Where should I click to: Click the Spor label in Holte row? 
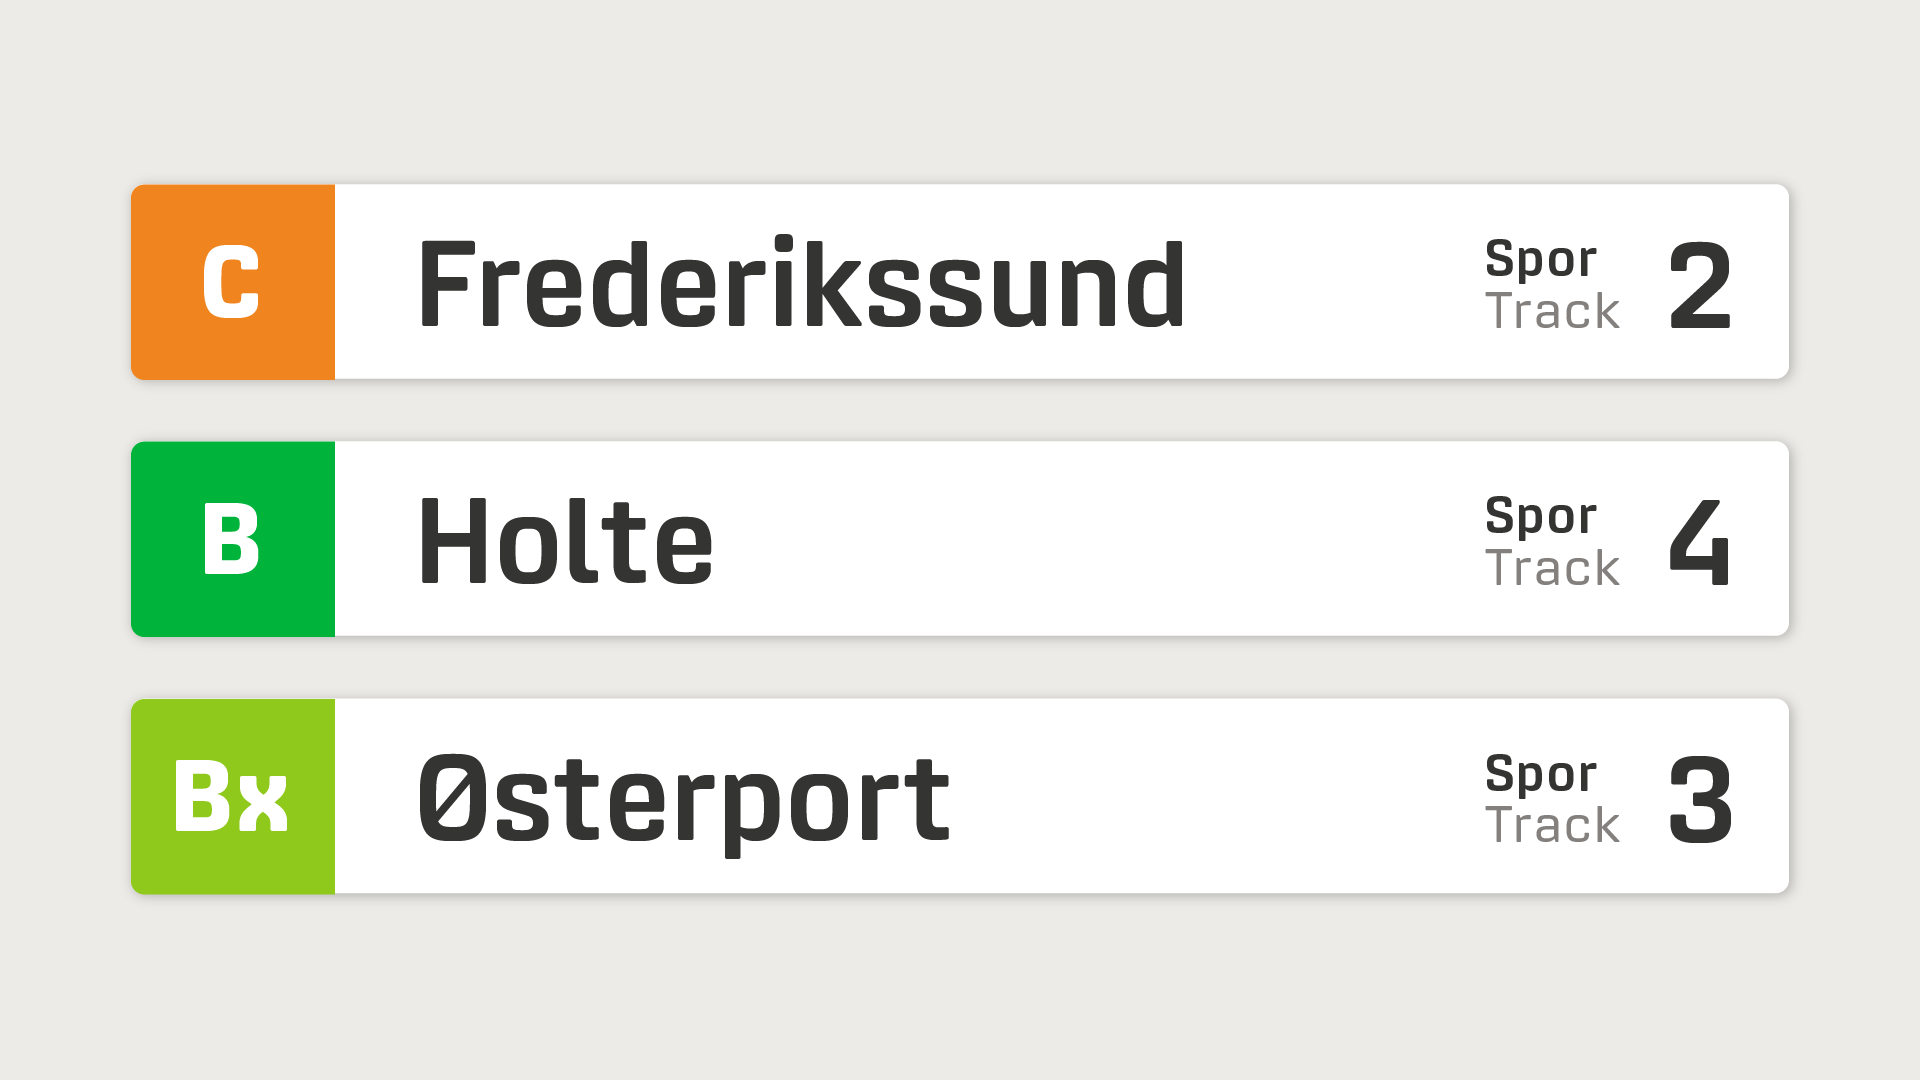(1540, 516)
